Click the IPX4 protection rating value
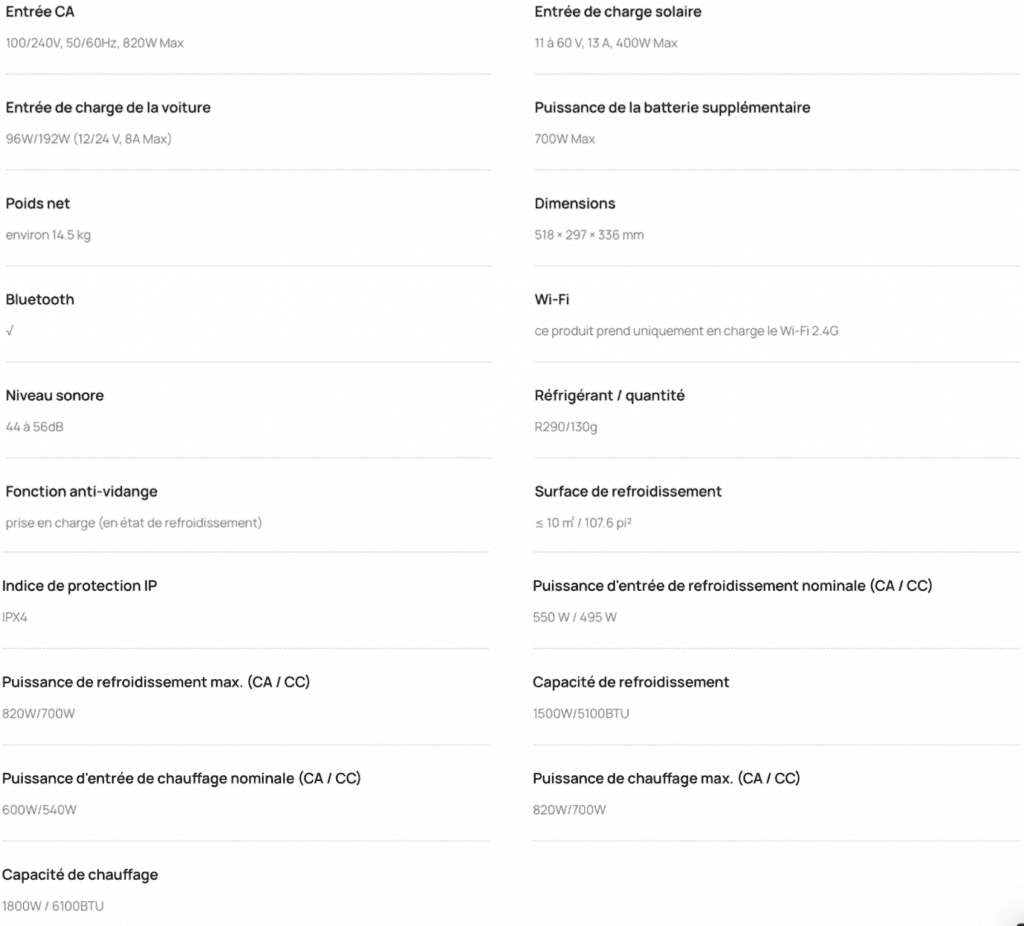The width and height of the screenshot is (1024, 926). click(14, 618)
